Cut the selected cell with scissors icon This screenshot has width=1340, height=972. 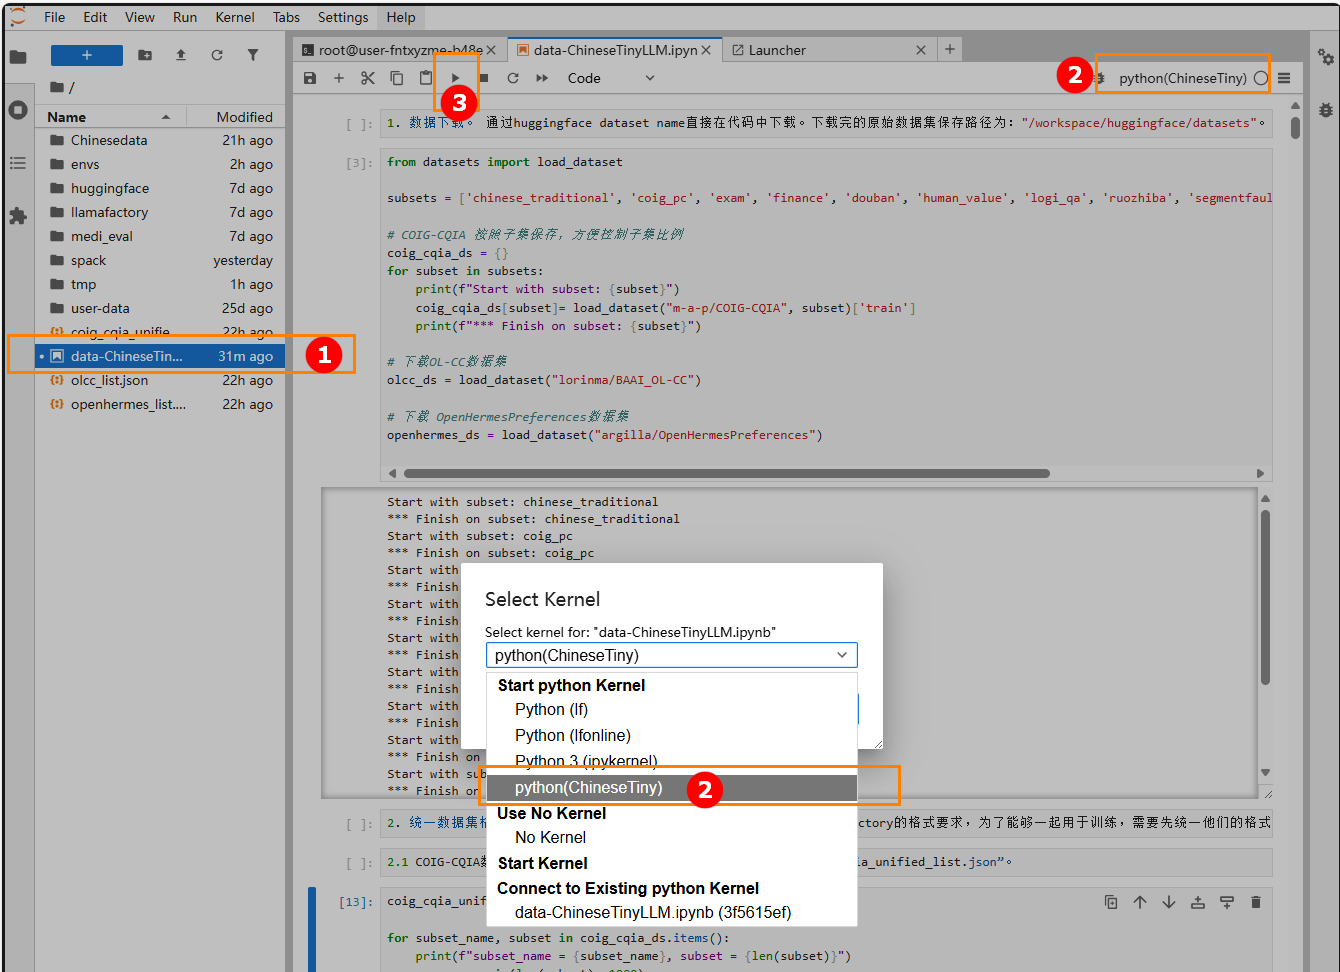click(x=368, y=78)
